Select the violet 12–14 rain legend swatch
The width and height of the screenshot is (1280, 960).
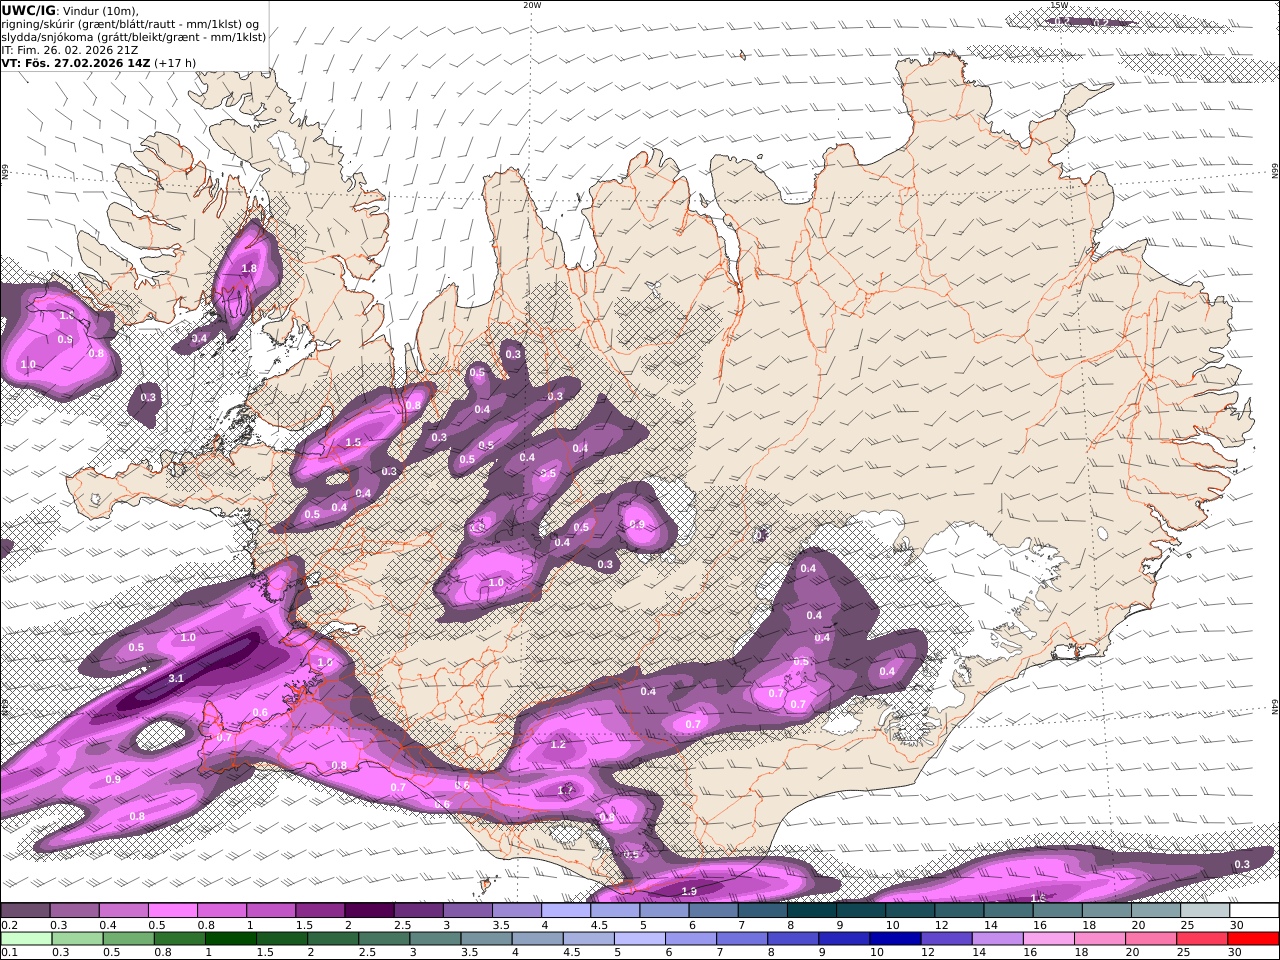coord(946,939)
